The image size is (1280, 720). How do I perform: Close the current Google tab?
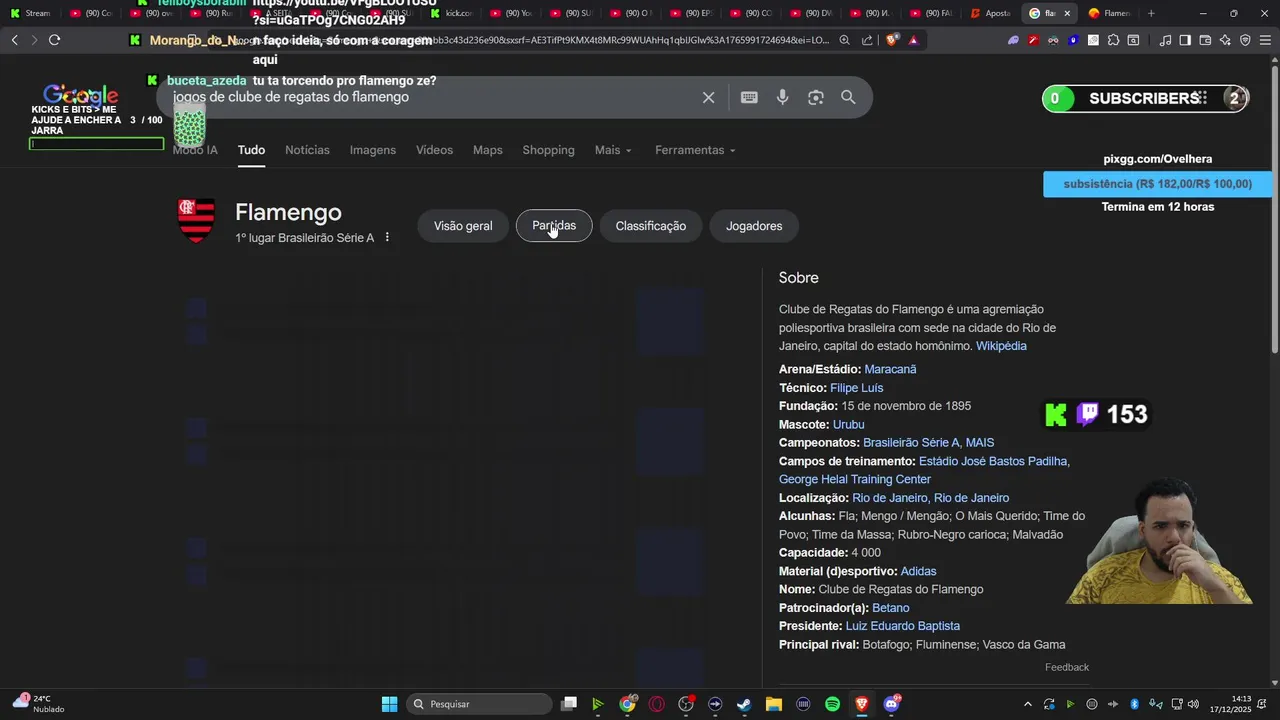(x=1067, y=13)
